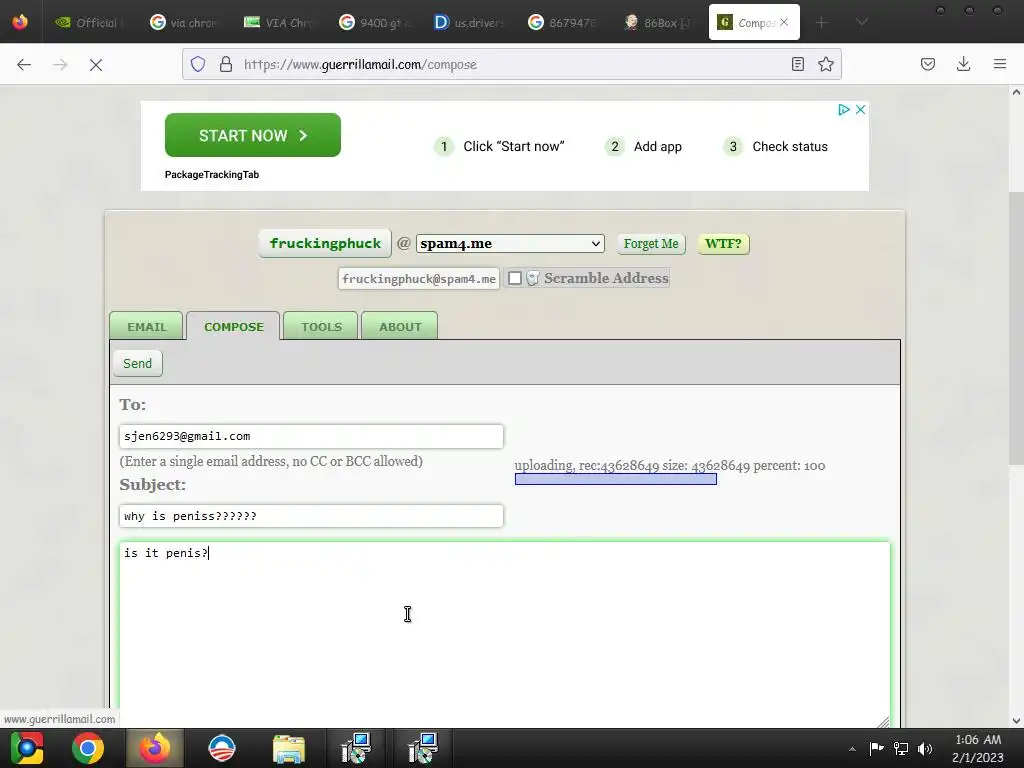1024x768 pixels.
Task: Switch to the 86Box tab
Action: coord(658,22)
